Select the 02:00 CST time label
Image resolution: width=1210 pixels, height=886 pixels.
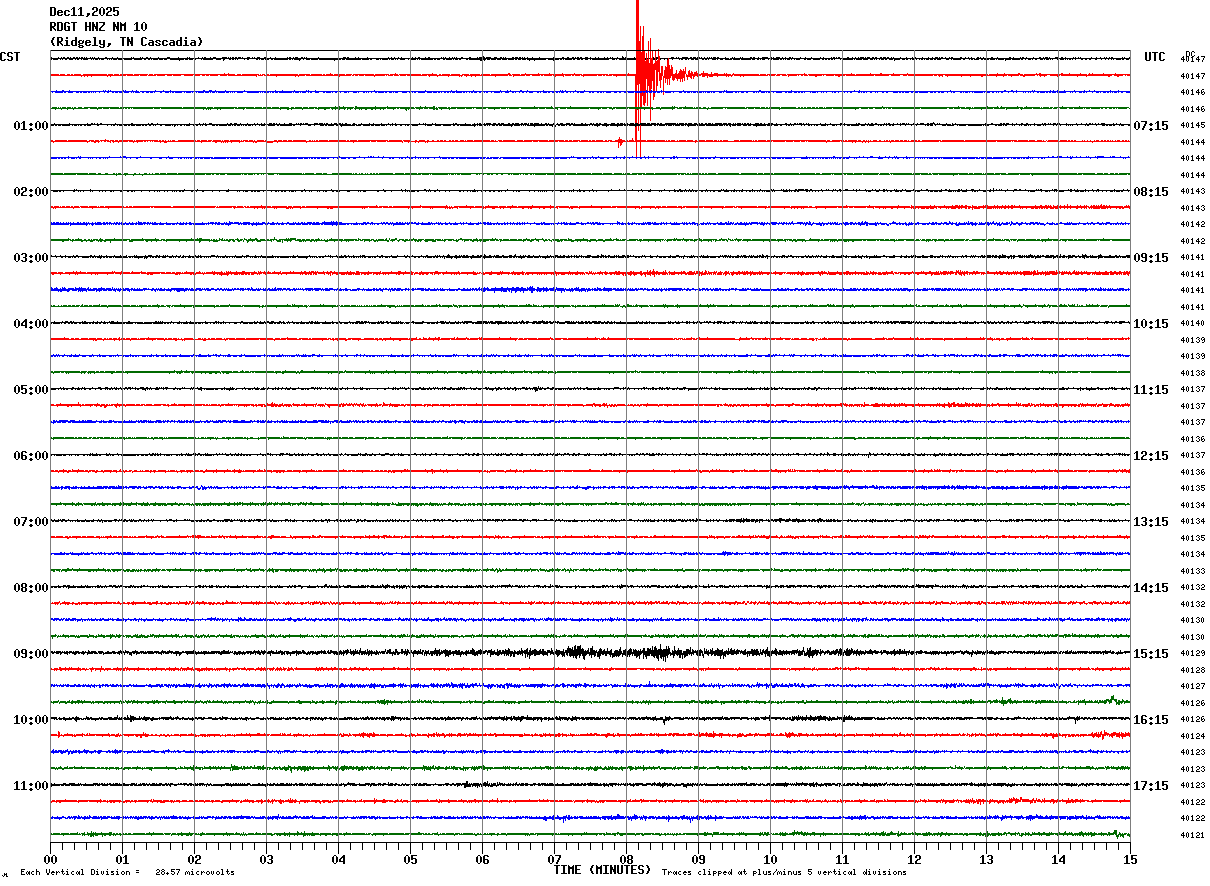[31, 192]
